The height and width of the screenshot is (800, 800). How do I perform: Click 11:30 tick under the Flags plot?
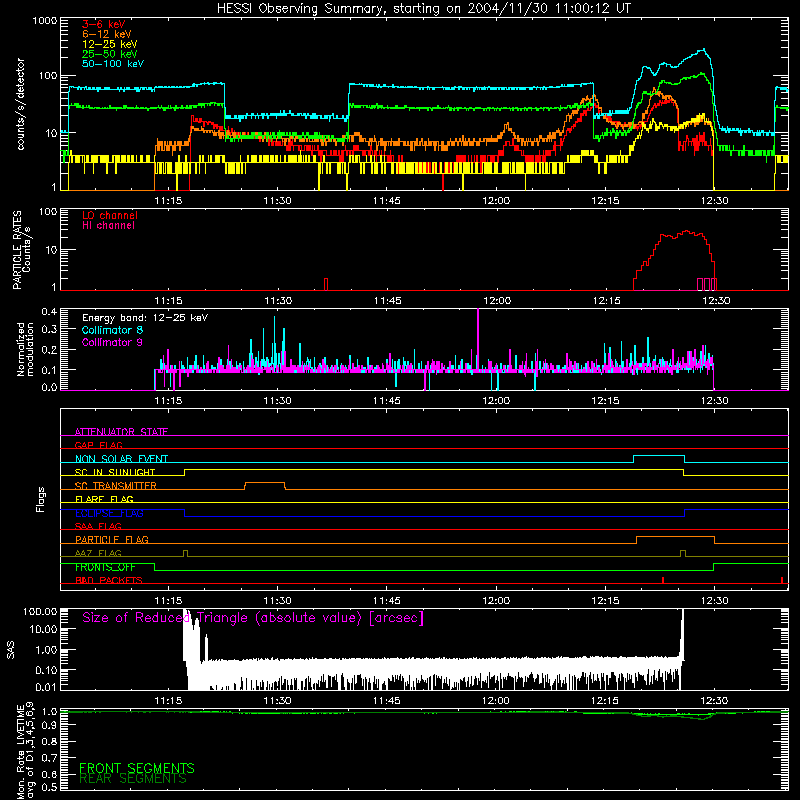coord(278,601)
